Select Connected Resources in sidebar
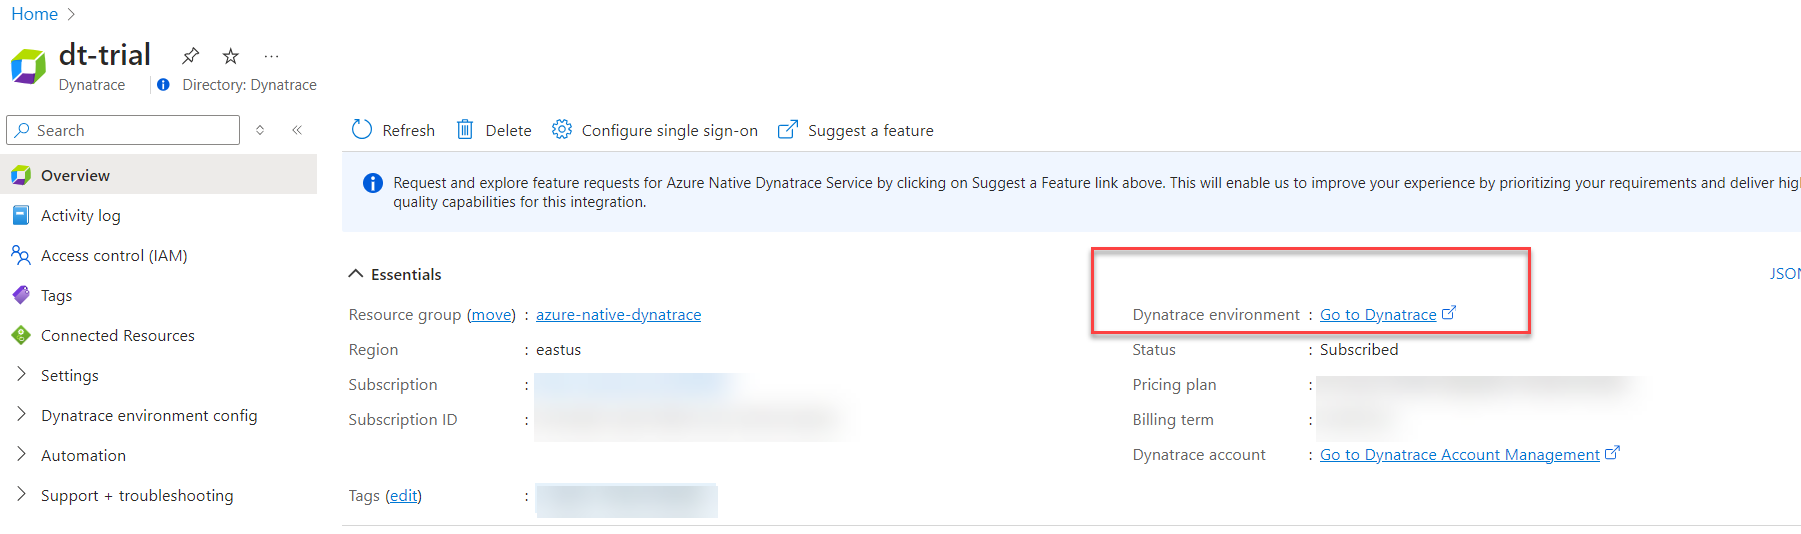This screenshot has height=534, width=1801. [117, 336]
